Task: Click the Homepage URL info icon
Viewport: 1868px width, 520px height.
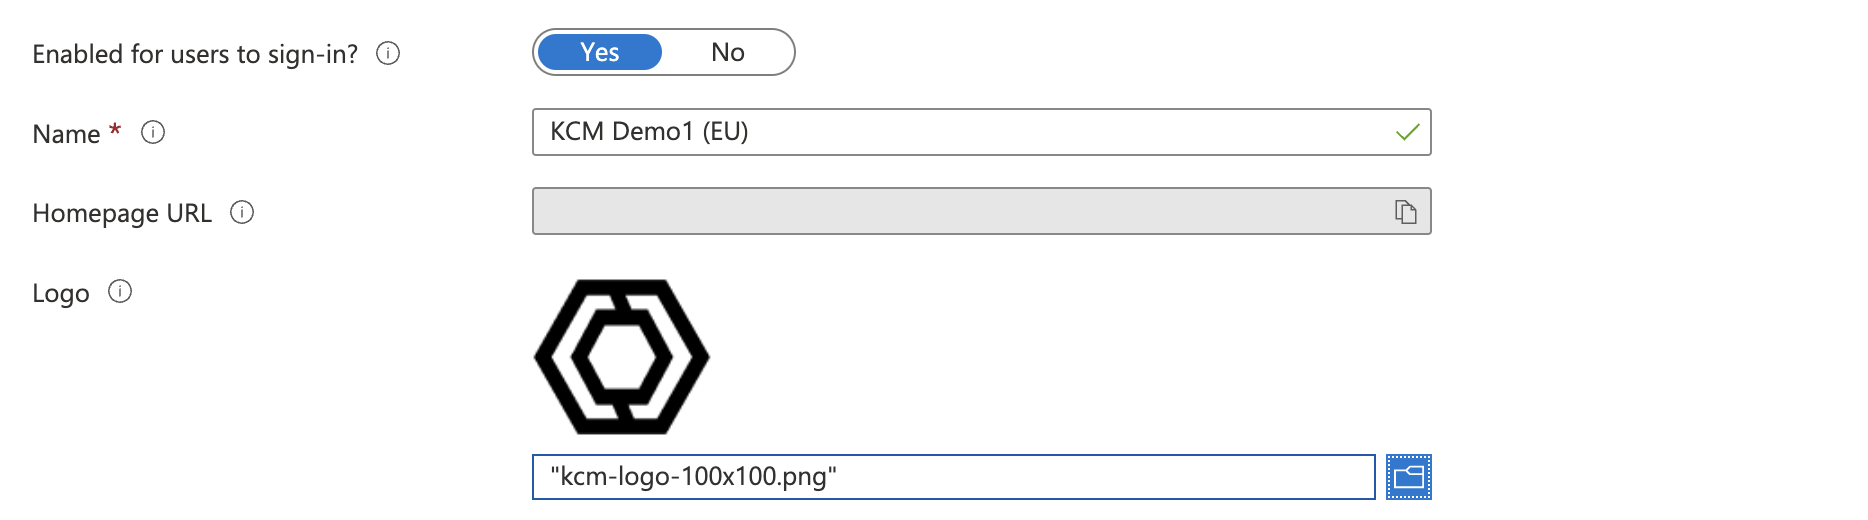Action: click(x=242, y=212)
